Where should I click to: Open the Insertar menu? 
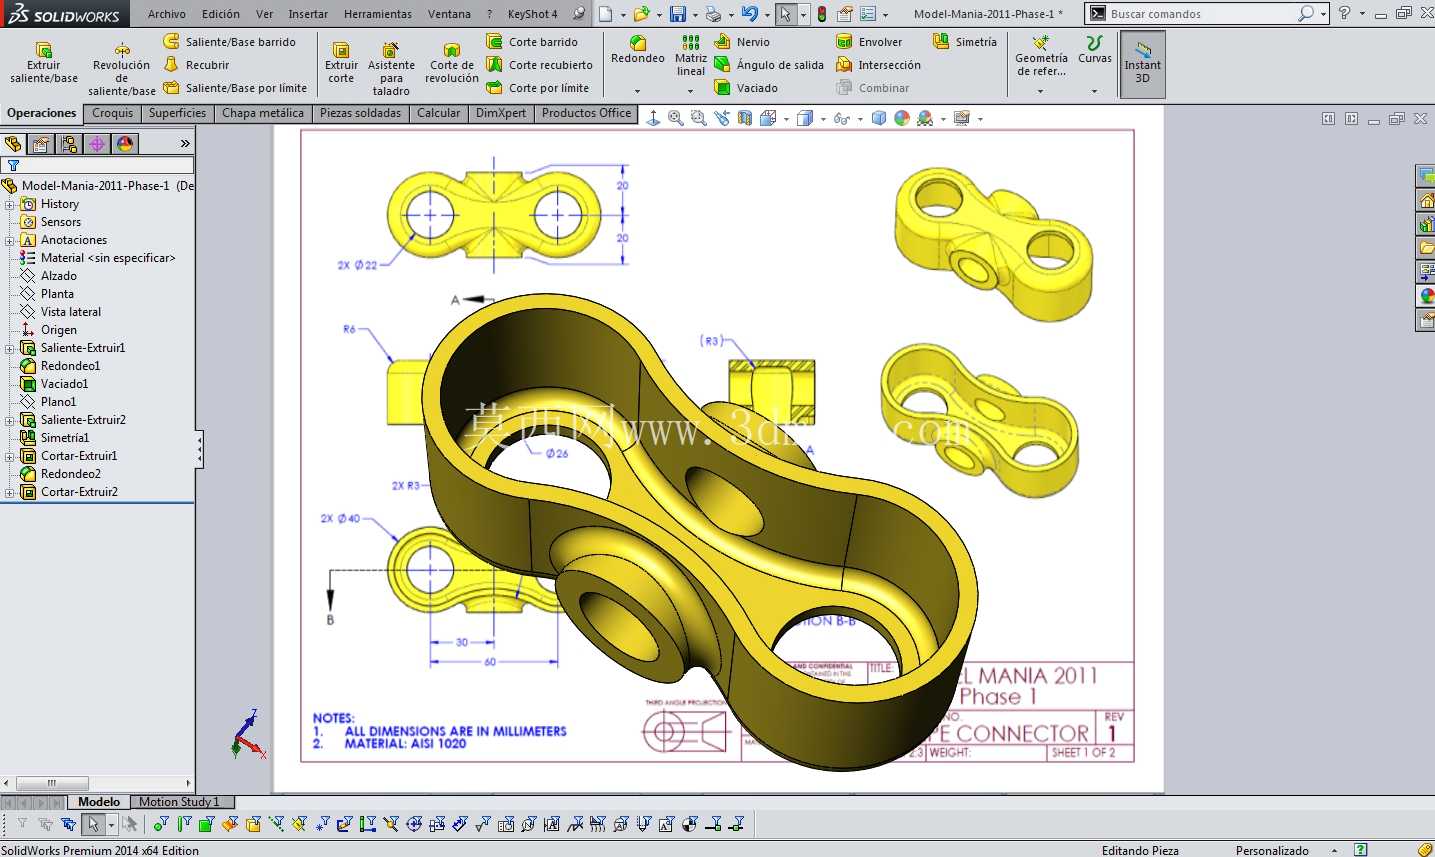[308, 14]
